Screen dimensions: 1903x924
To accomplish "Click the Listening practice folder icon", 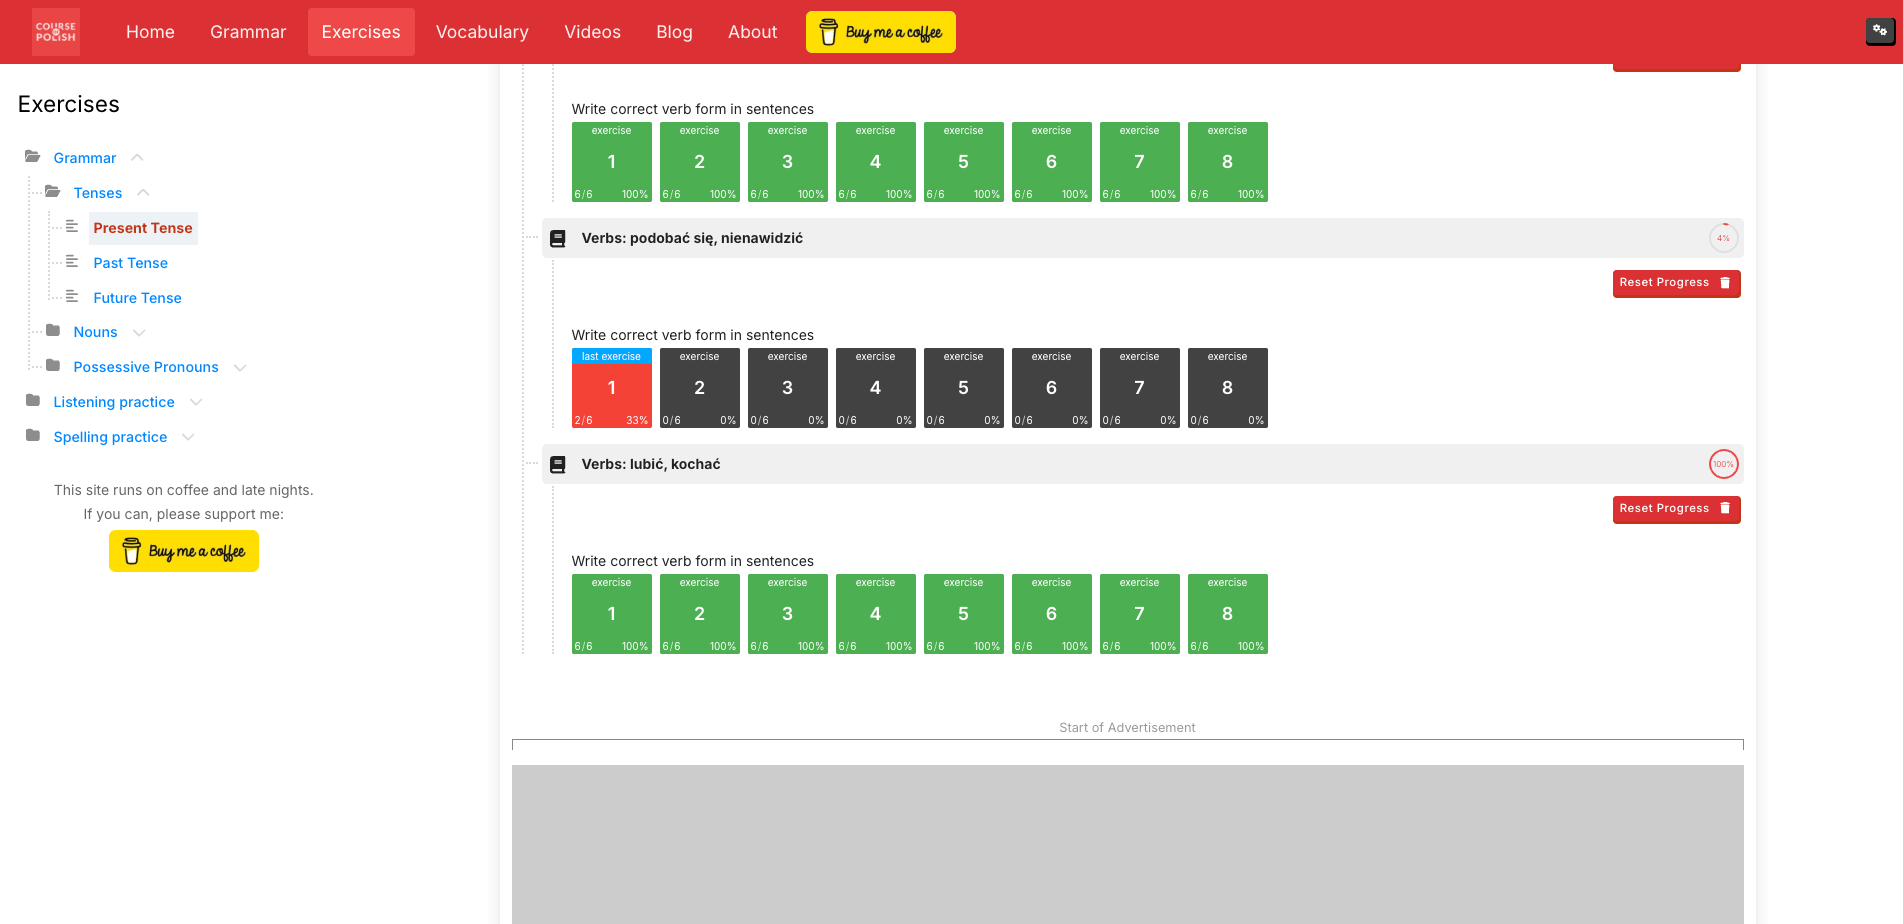I will pyautogui.click(x=33, y=401).
